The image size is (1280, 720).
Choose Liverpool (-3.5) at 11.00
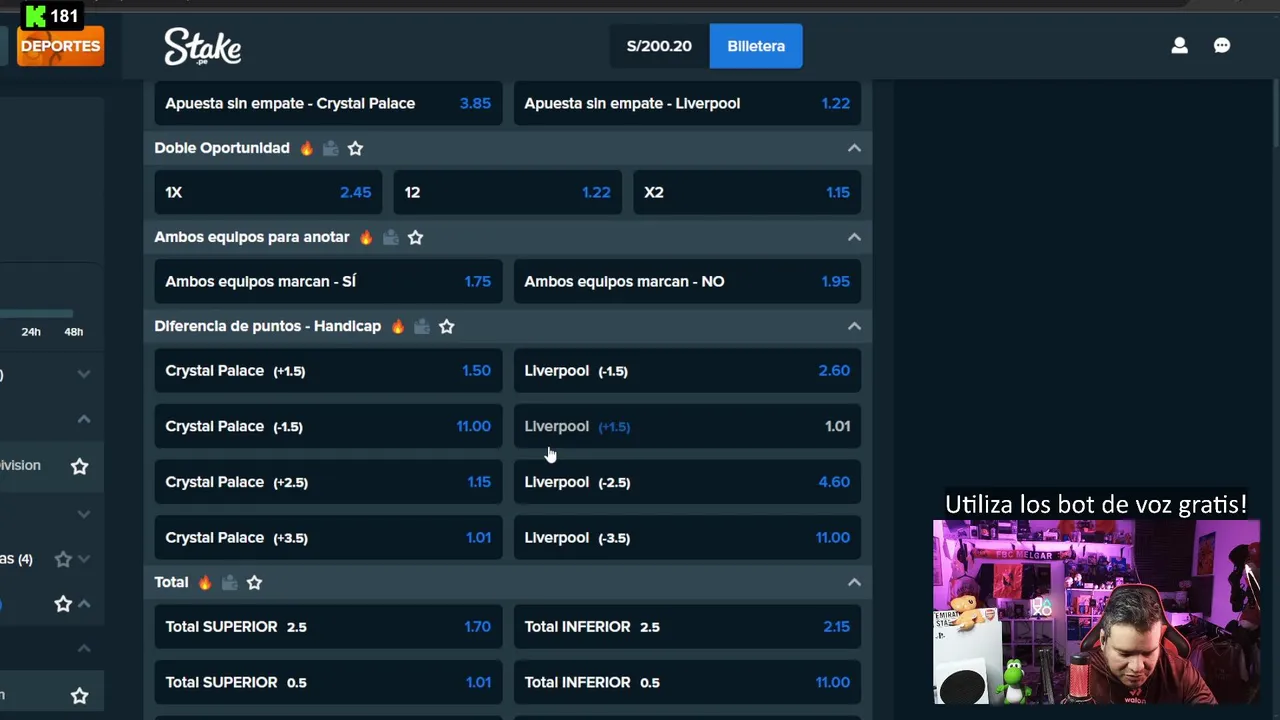(x=687, y=537)
